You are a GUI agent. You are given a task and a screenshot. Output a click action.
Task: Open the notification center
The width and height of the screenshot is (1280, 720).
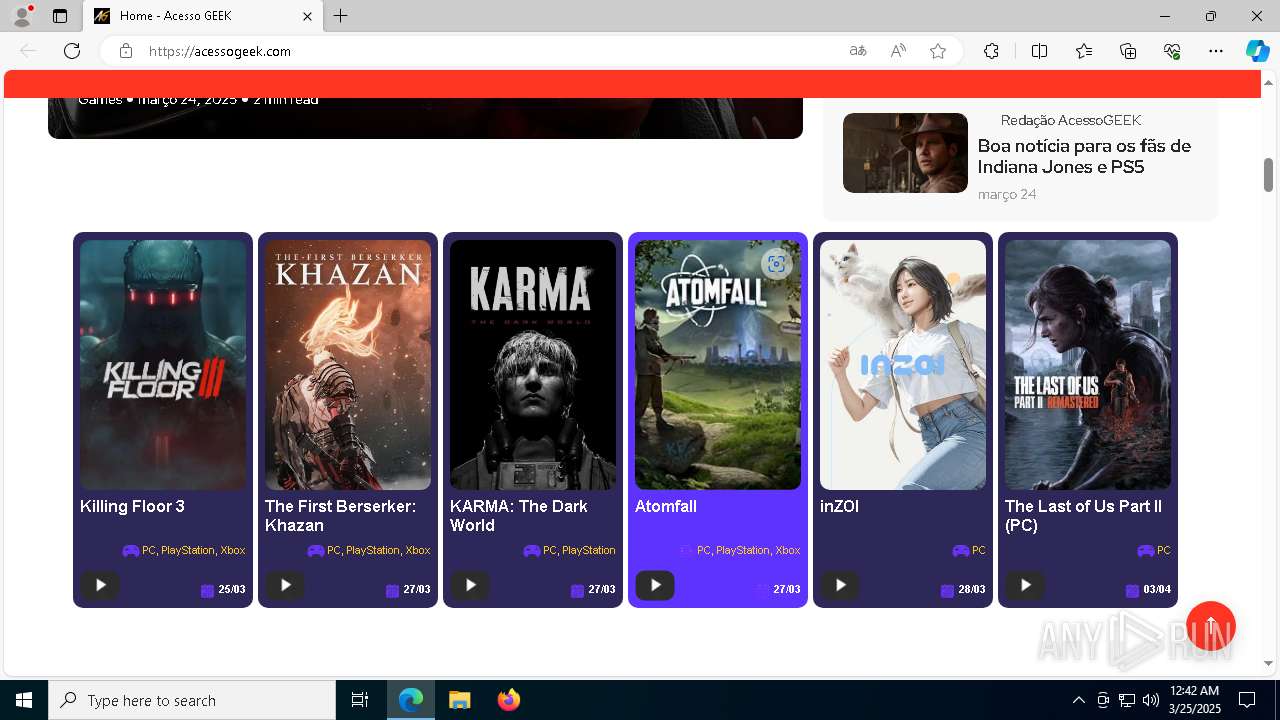(1247, 700)
